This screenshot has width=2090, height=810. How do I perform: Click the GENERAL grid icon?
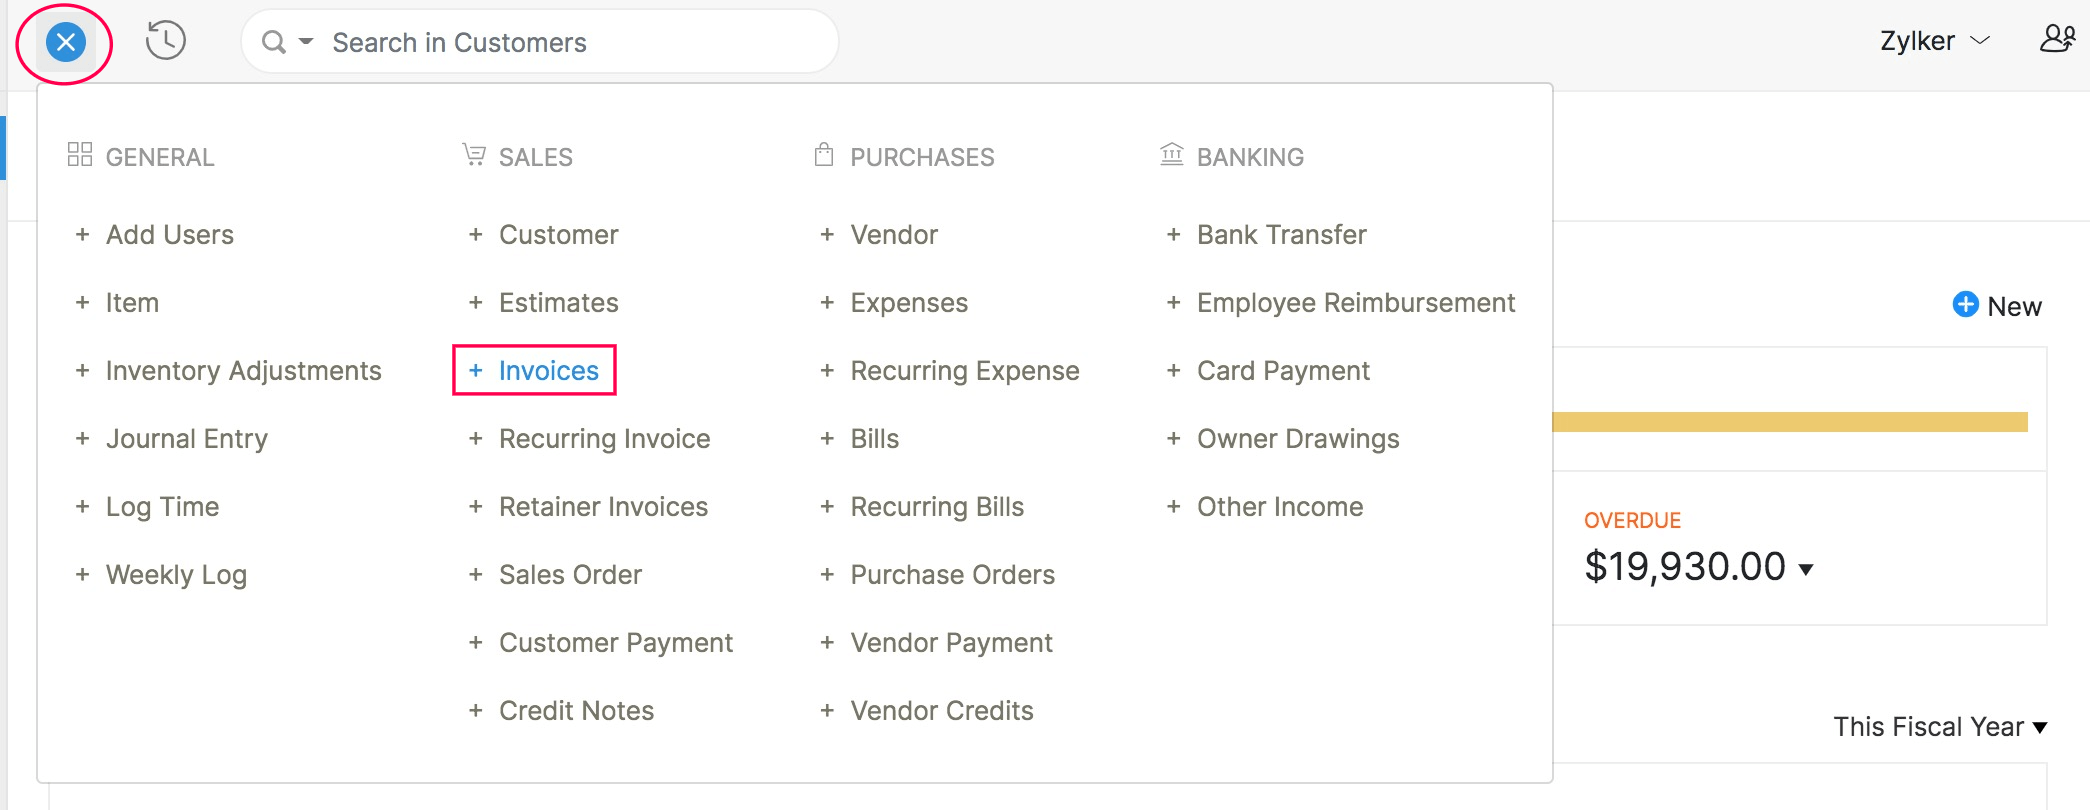tap(80, 154)
